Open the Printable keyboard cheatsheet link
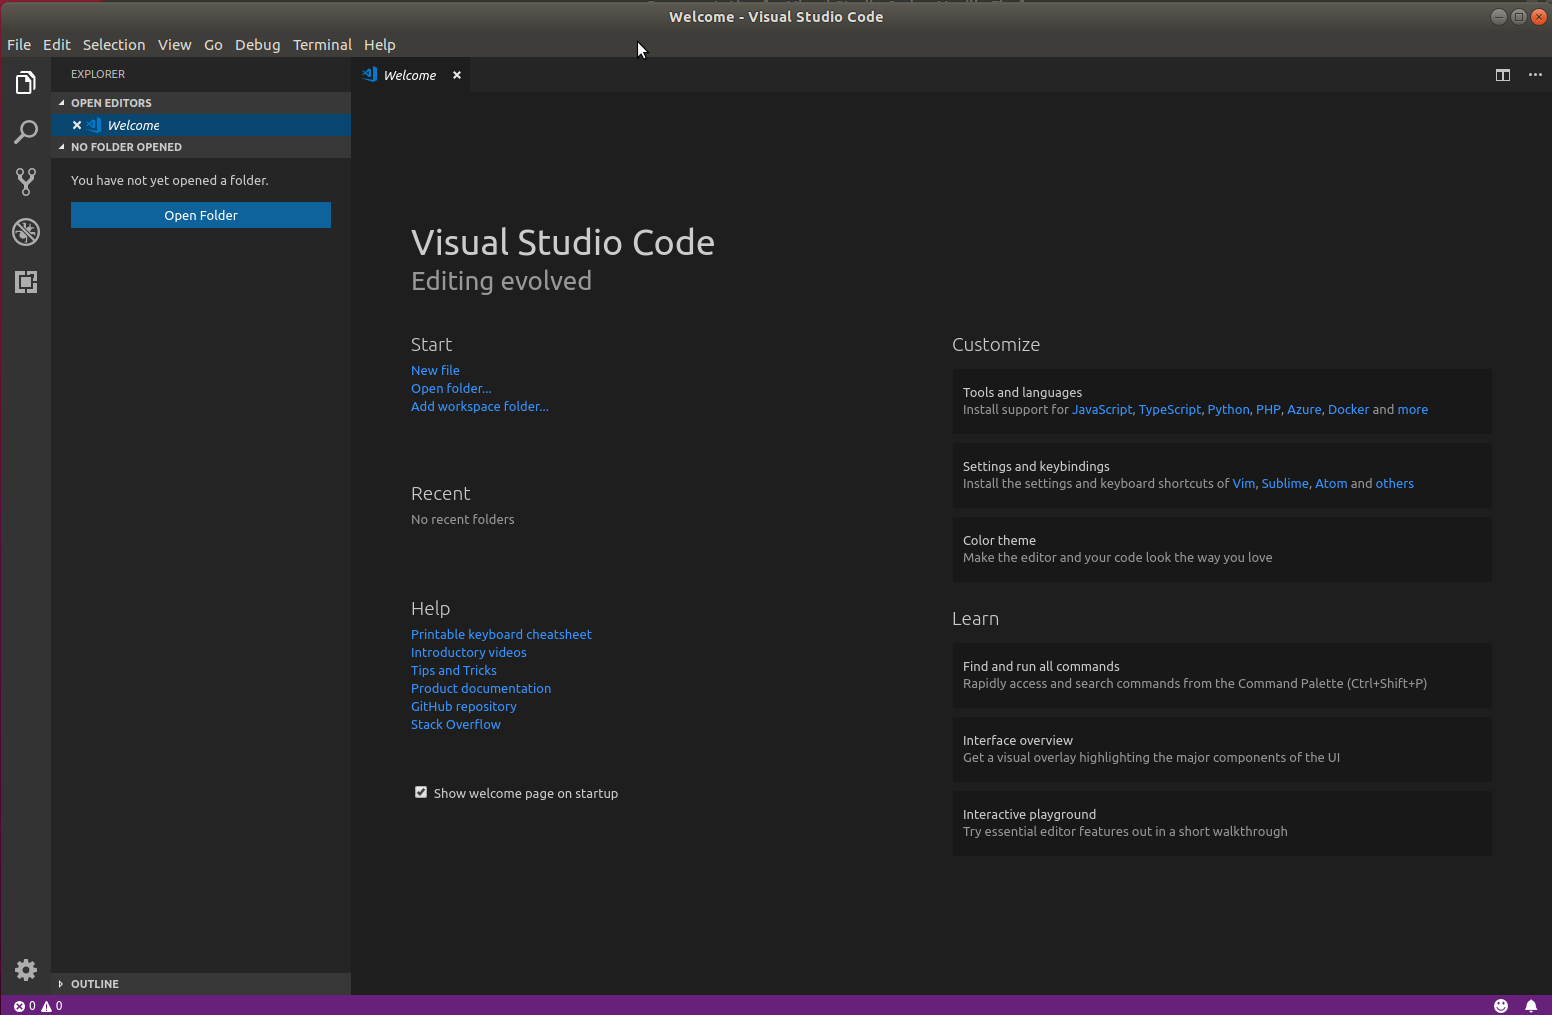The width and height of the screenshot is (1552, 1015). point(501,634)
